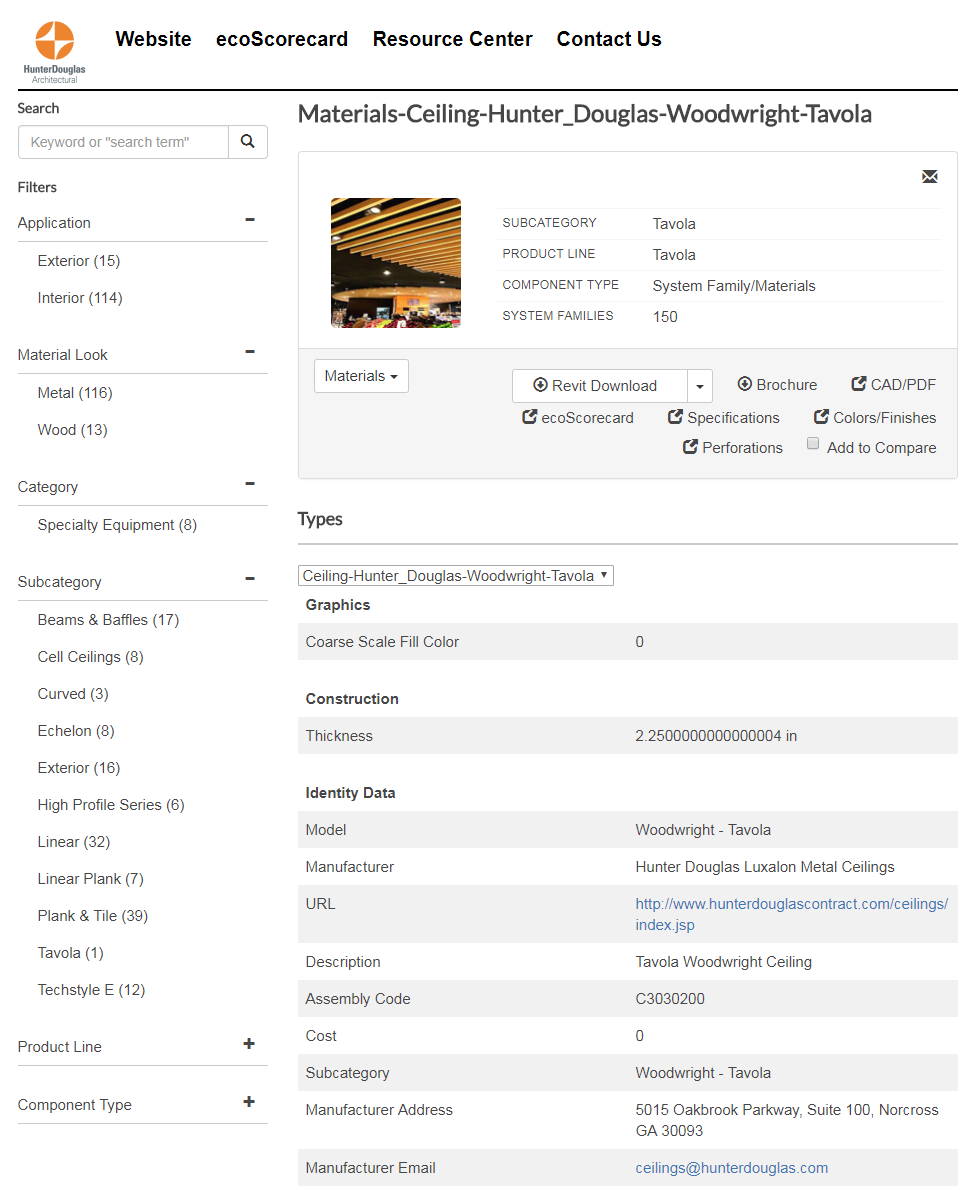Click the Assembly Code value C3030200
Screen dimensions: 980x1199
[670, 999]
